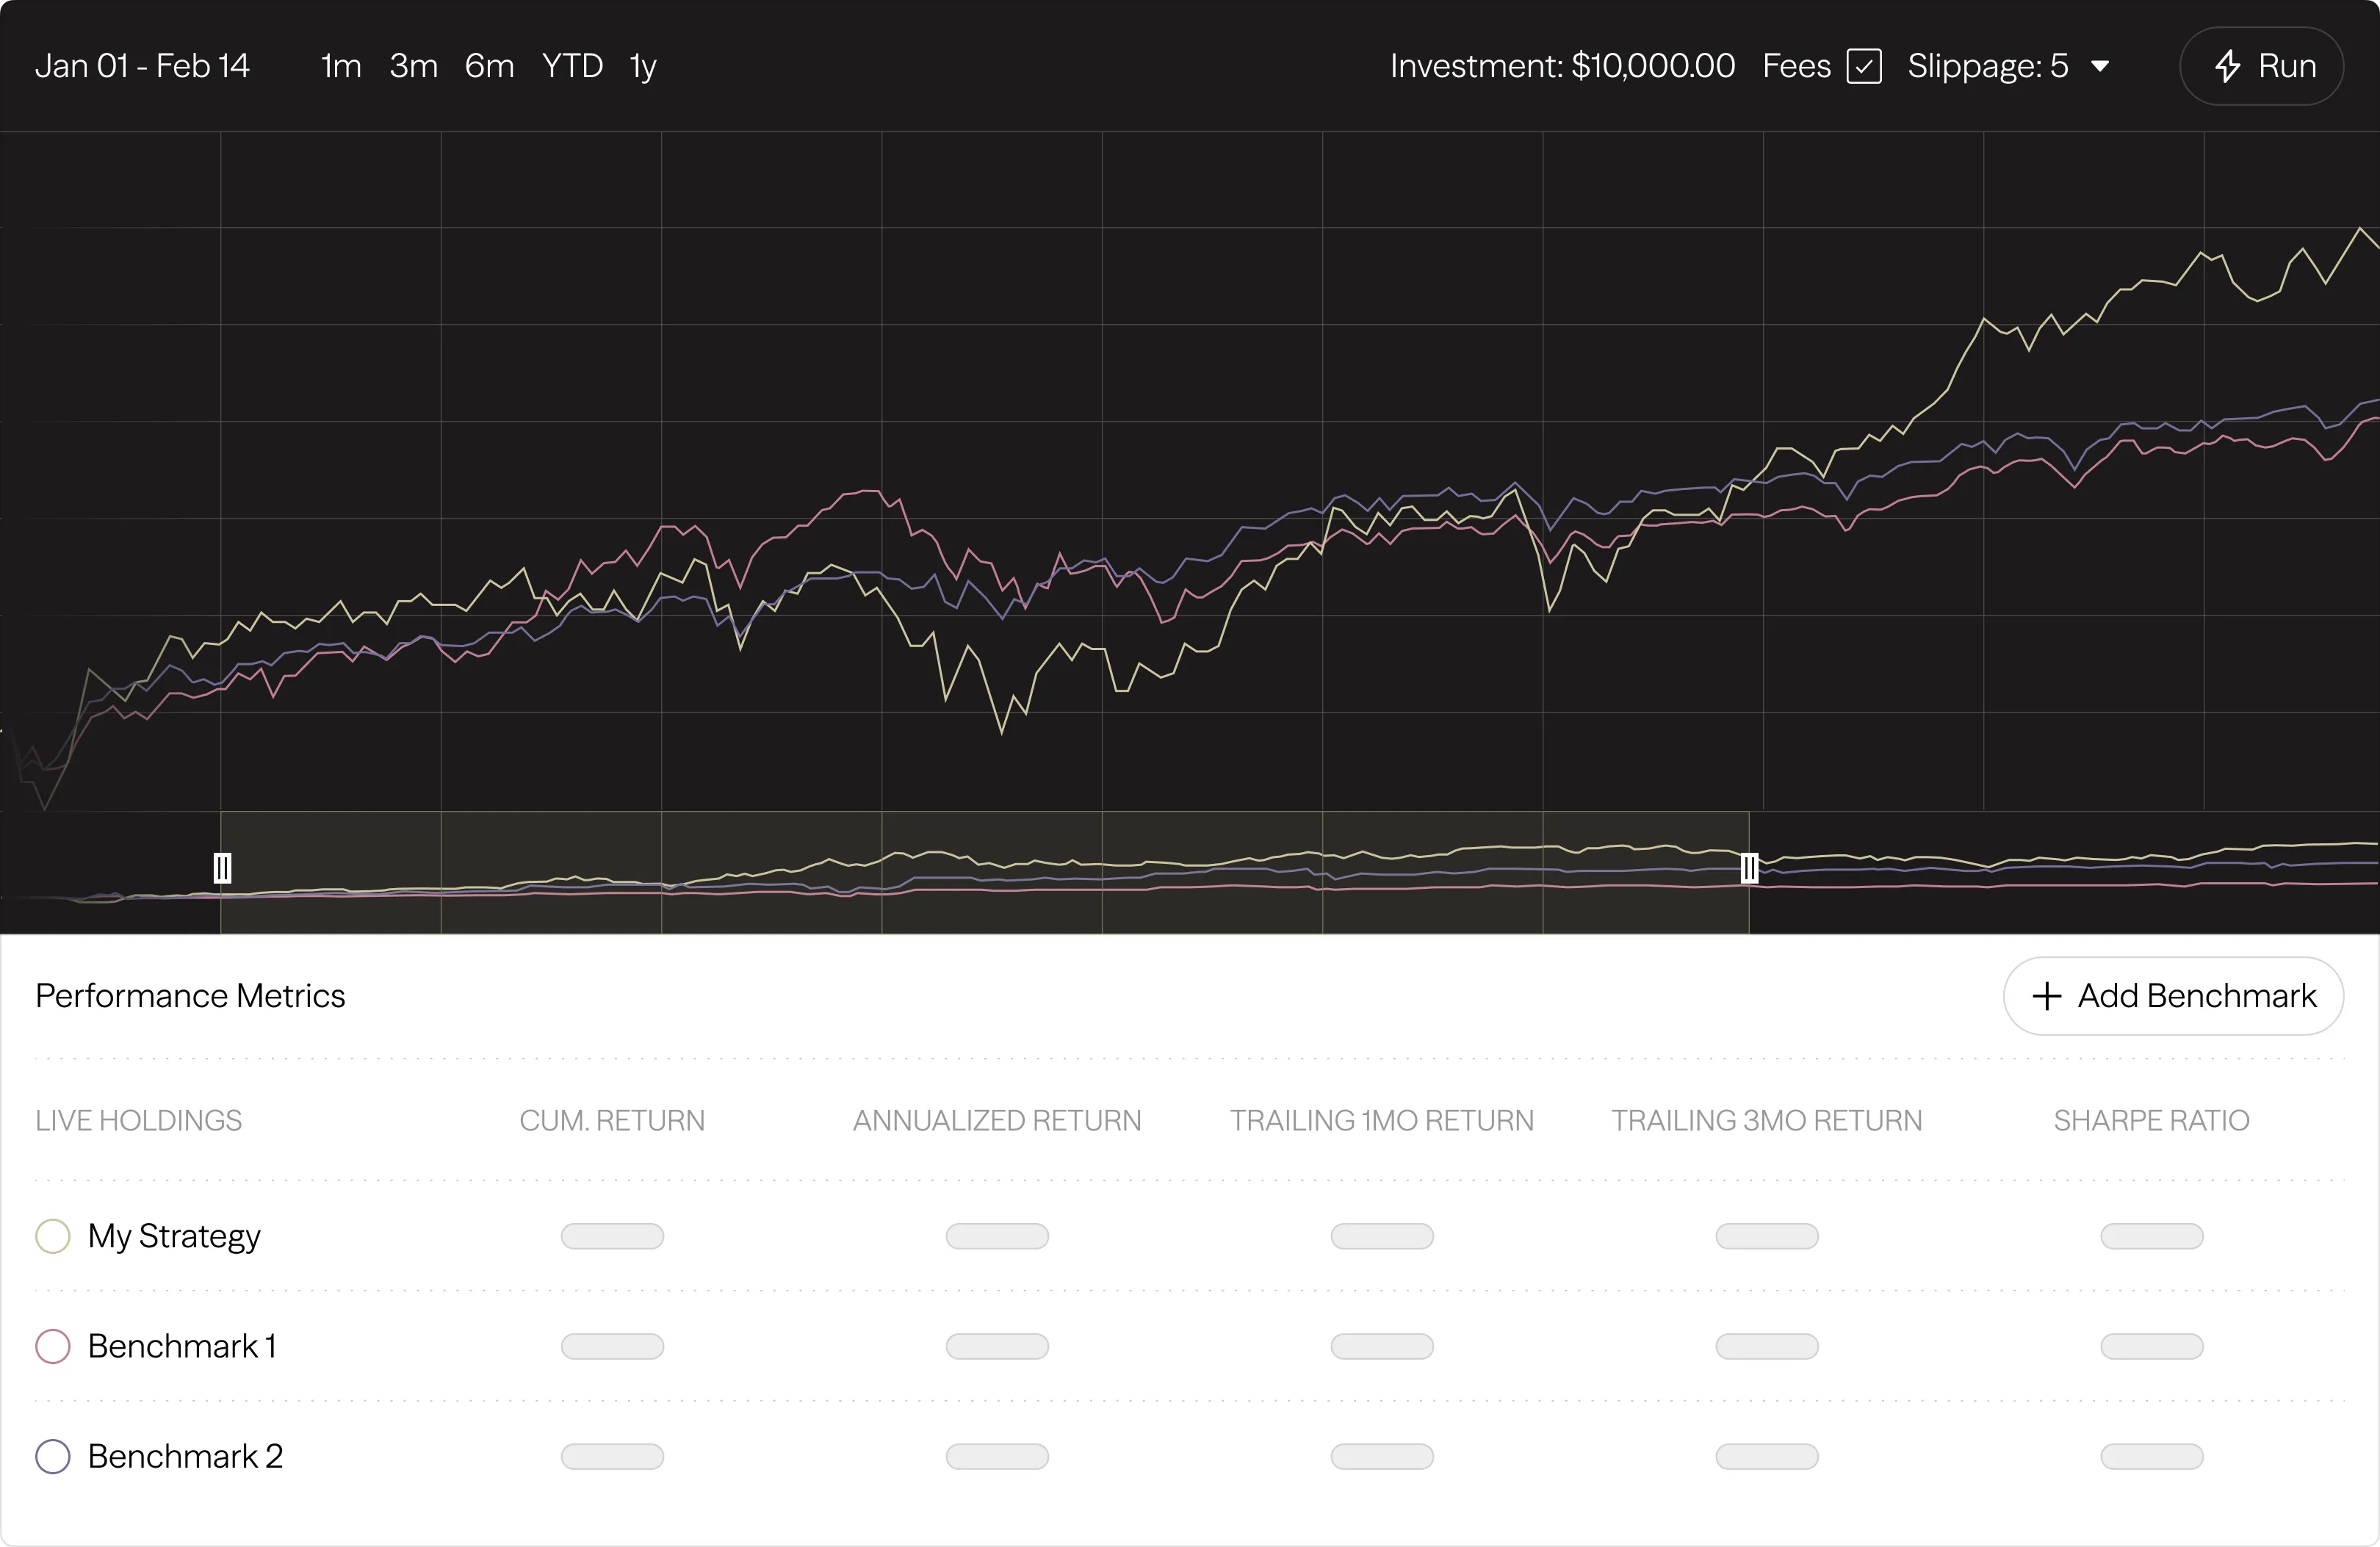Open the Jan 01 - Feb 14 date range
Image resolution: width=2380 pixels, height=1547 pixels.
[x=142, y=66]
